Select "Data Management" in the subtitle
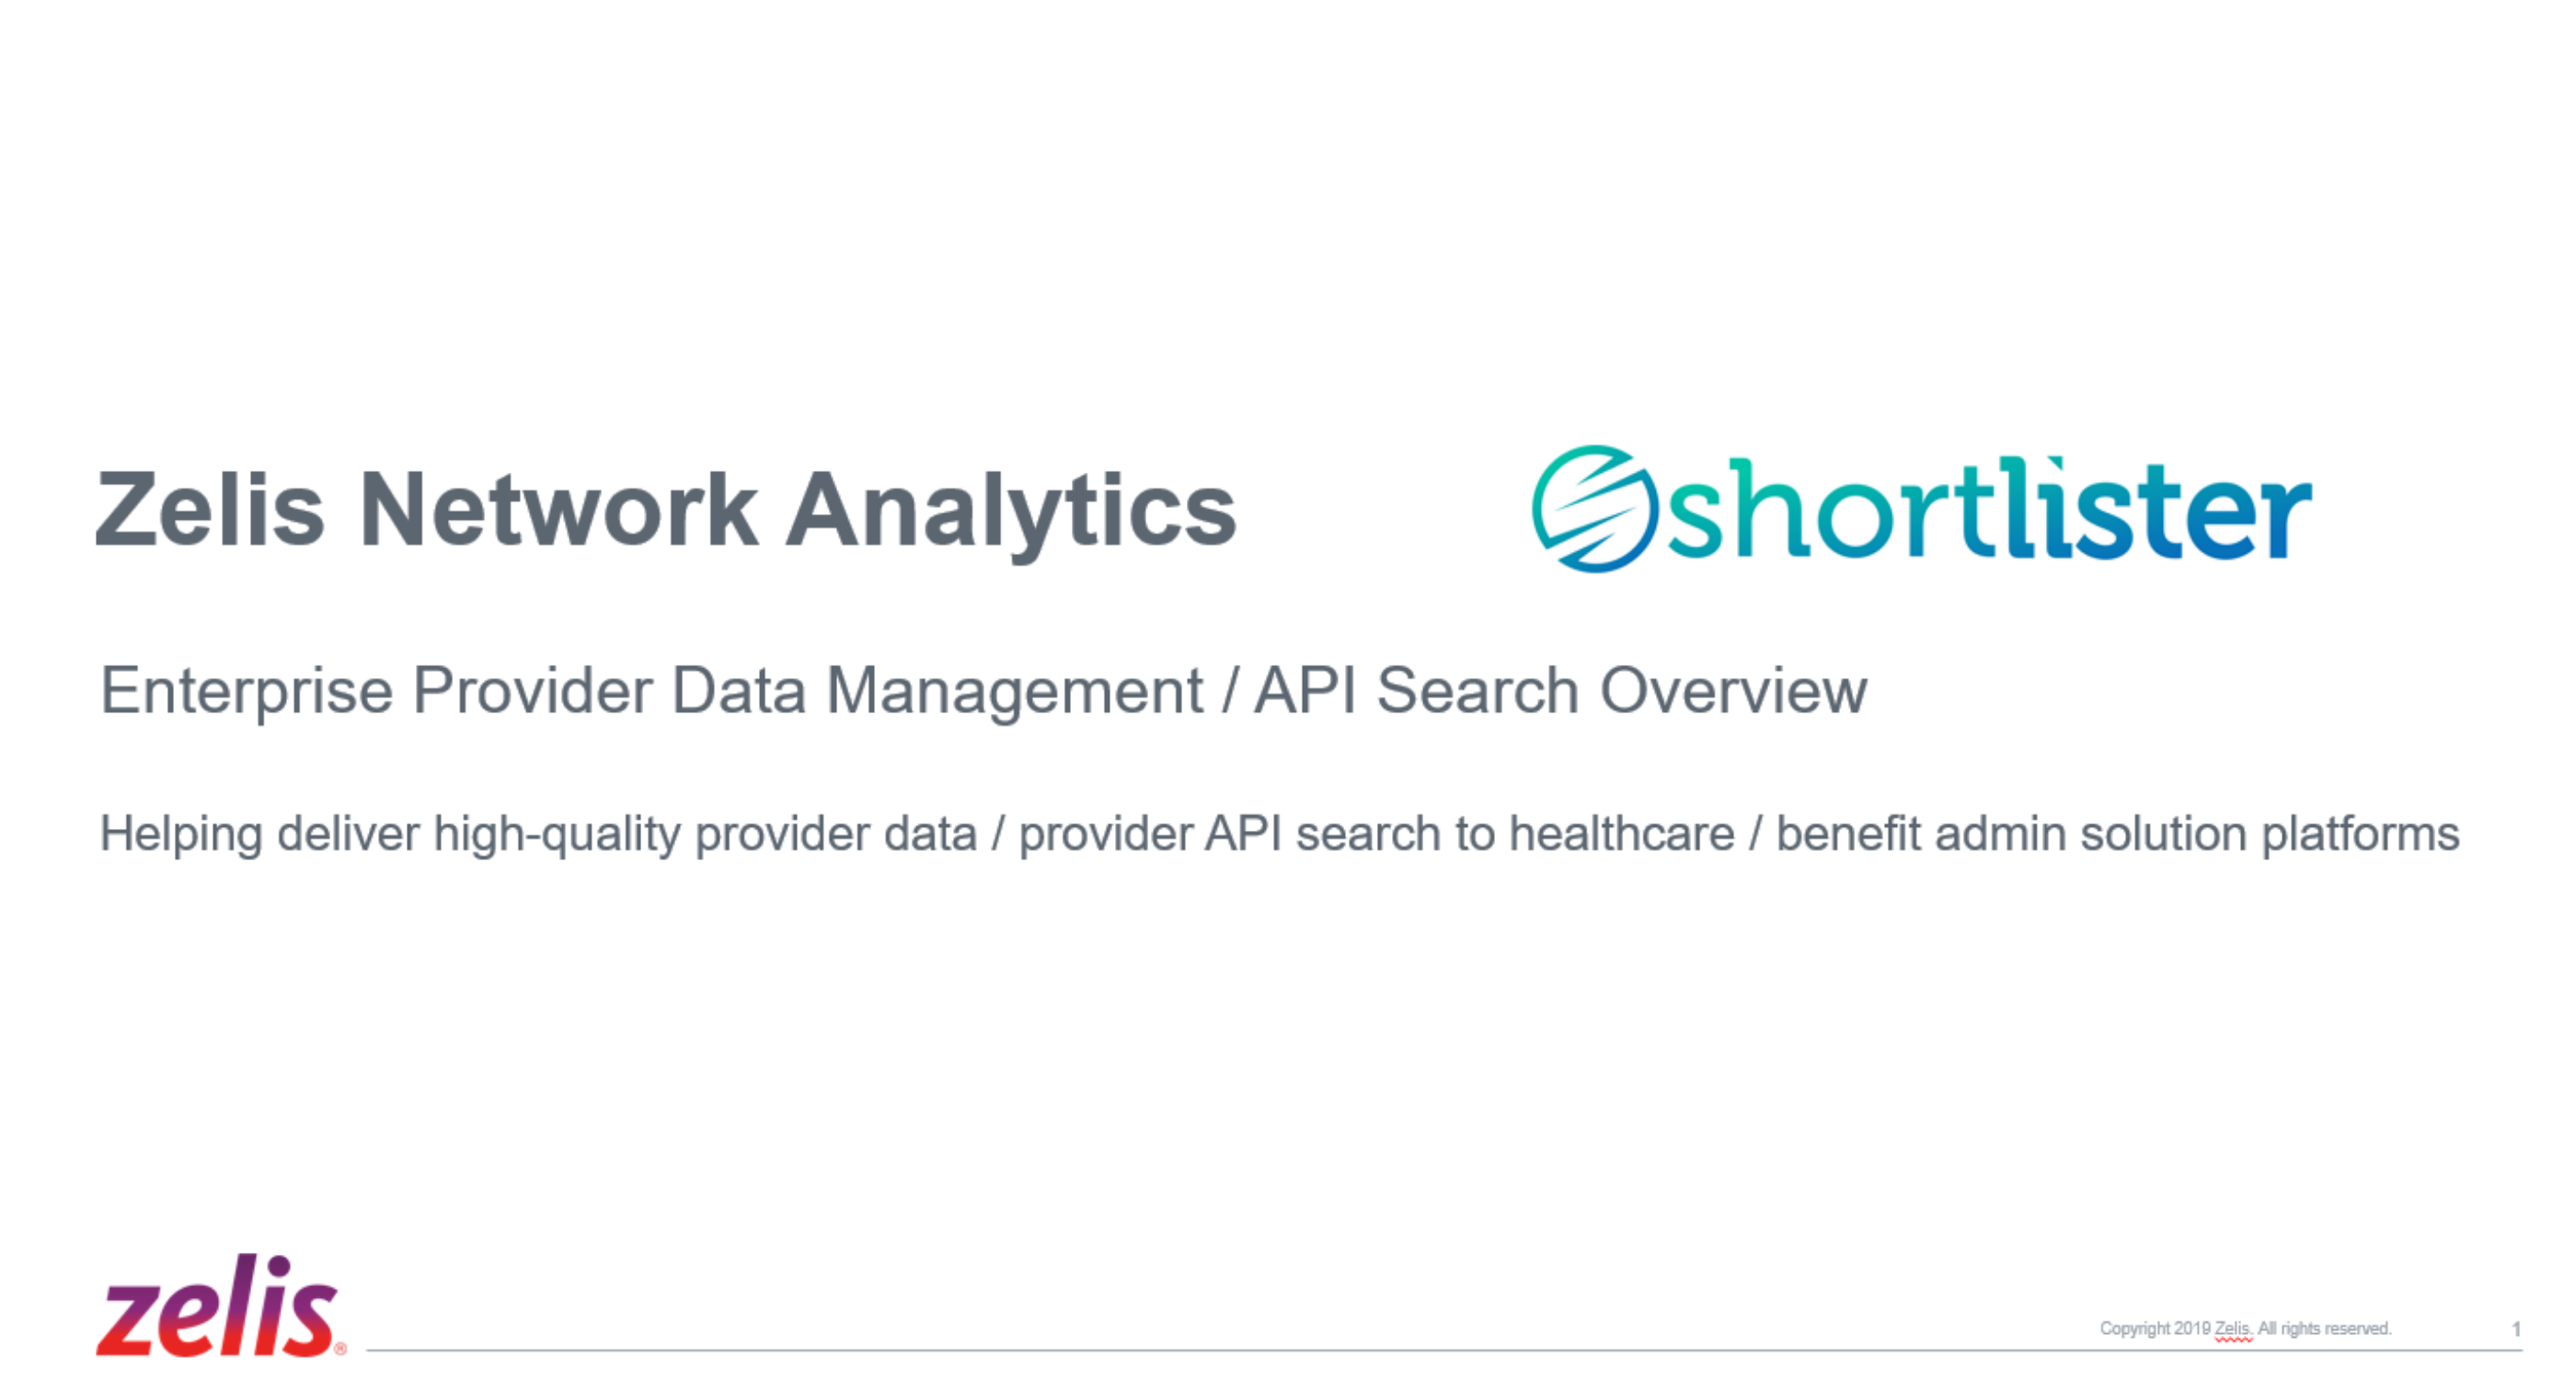The width and height of the screenshot is (2576, 1380). click(x=937, y=691)
